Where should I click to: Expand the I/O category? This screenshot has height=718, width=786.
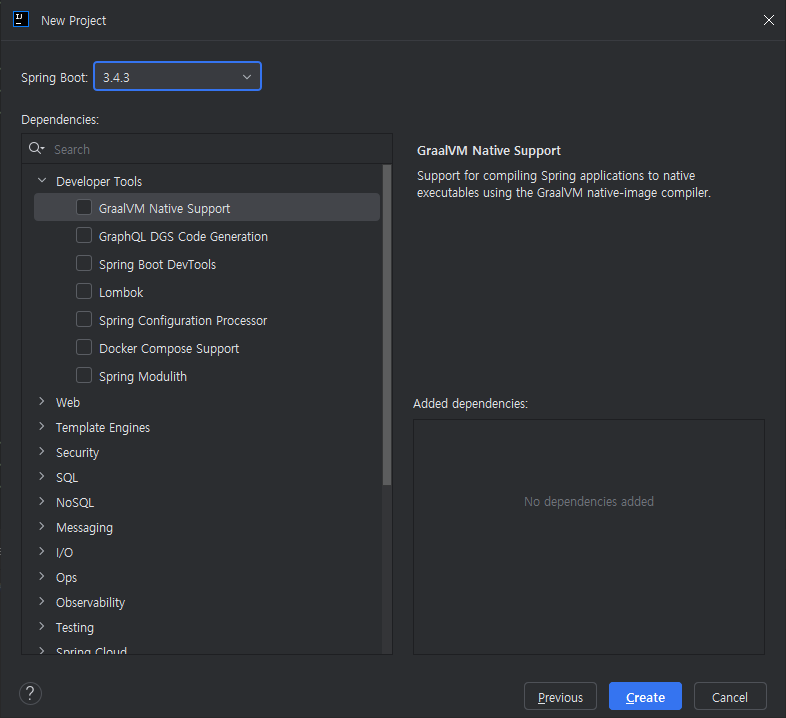tap(42, 552)
